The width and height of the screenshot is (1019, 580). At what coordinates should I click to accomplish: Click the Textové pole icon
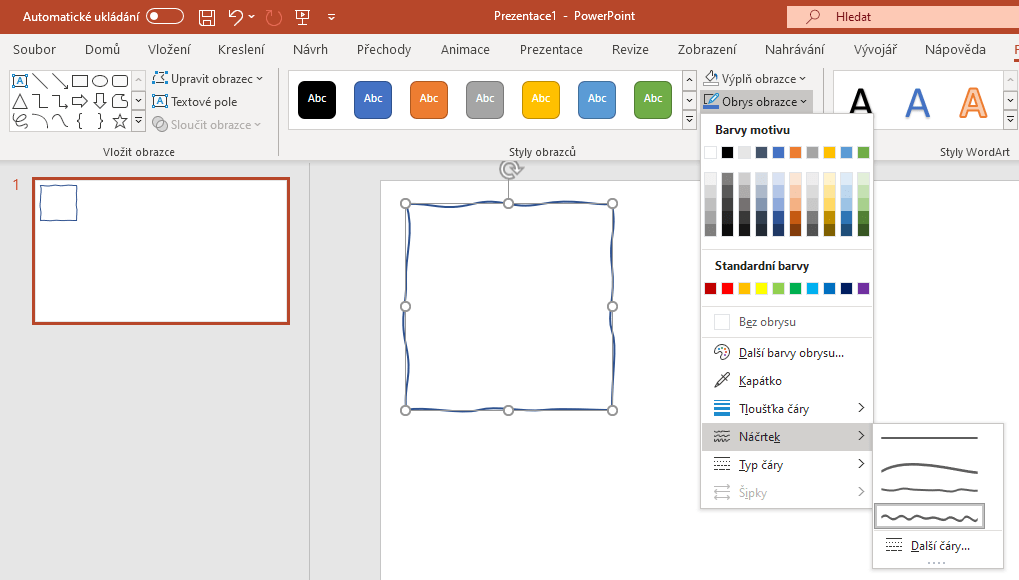coord(161,101)
